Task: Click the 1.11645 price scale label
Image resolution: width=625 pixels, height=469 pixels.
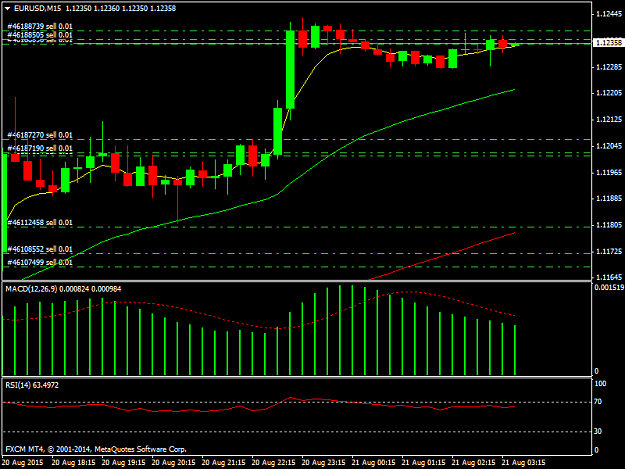Action: click(609, 277)
